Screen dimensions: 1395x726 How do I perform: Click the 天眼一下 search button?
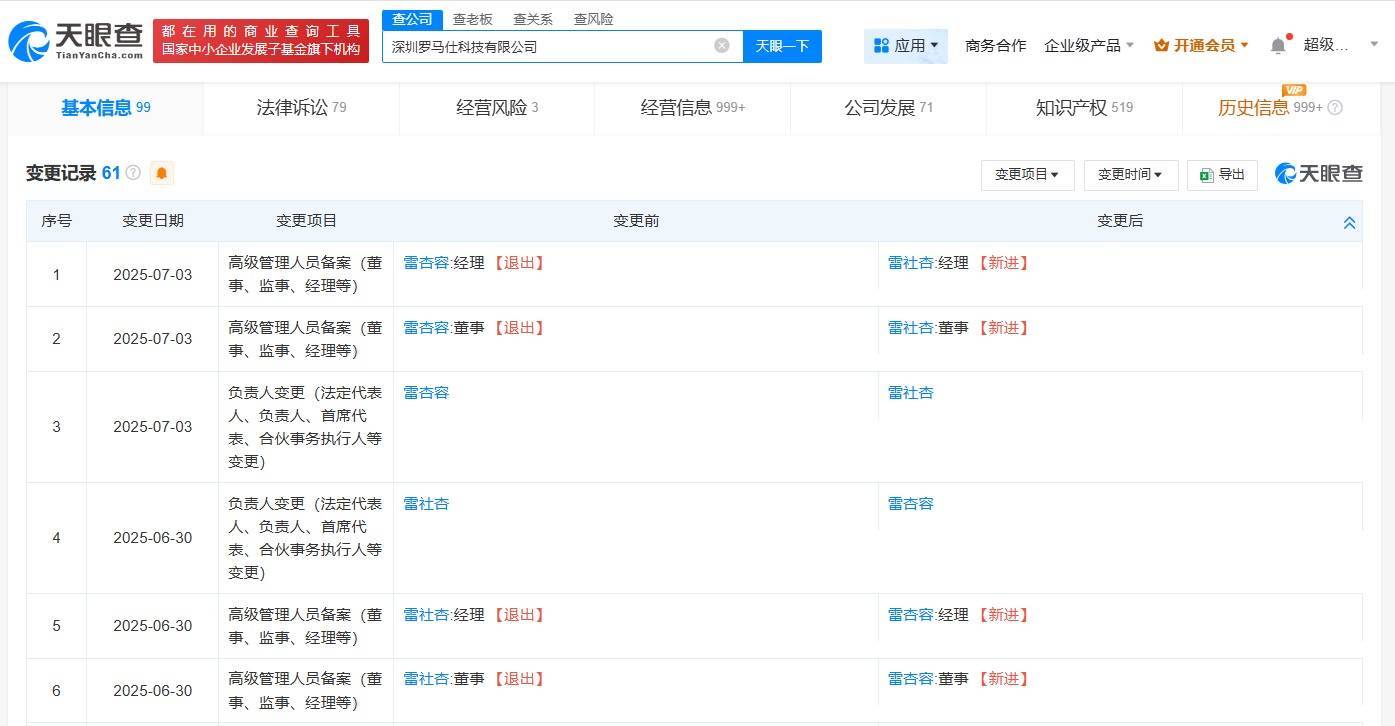[x=782, y=46]
